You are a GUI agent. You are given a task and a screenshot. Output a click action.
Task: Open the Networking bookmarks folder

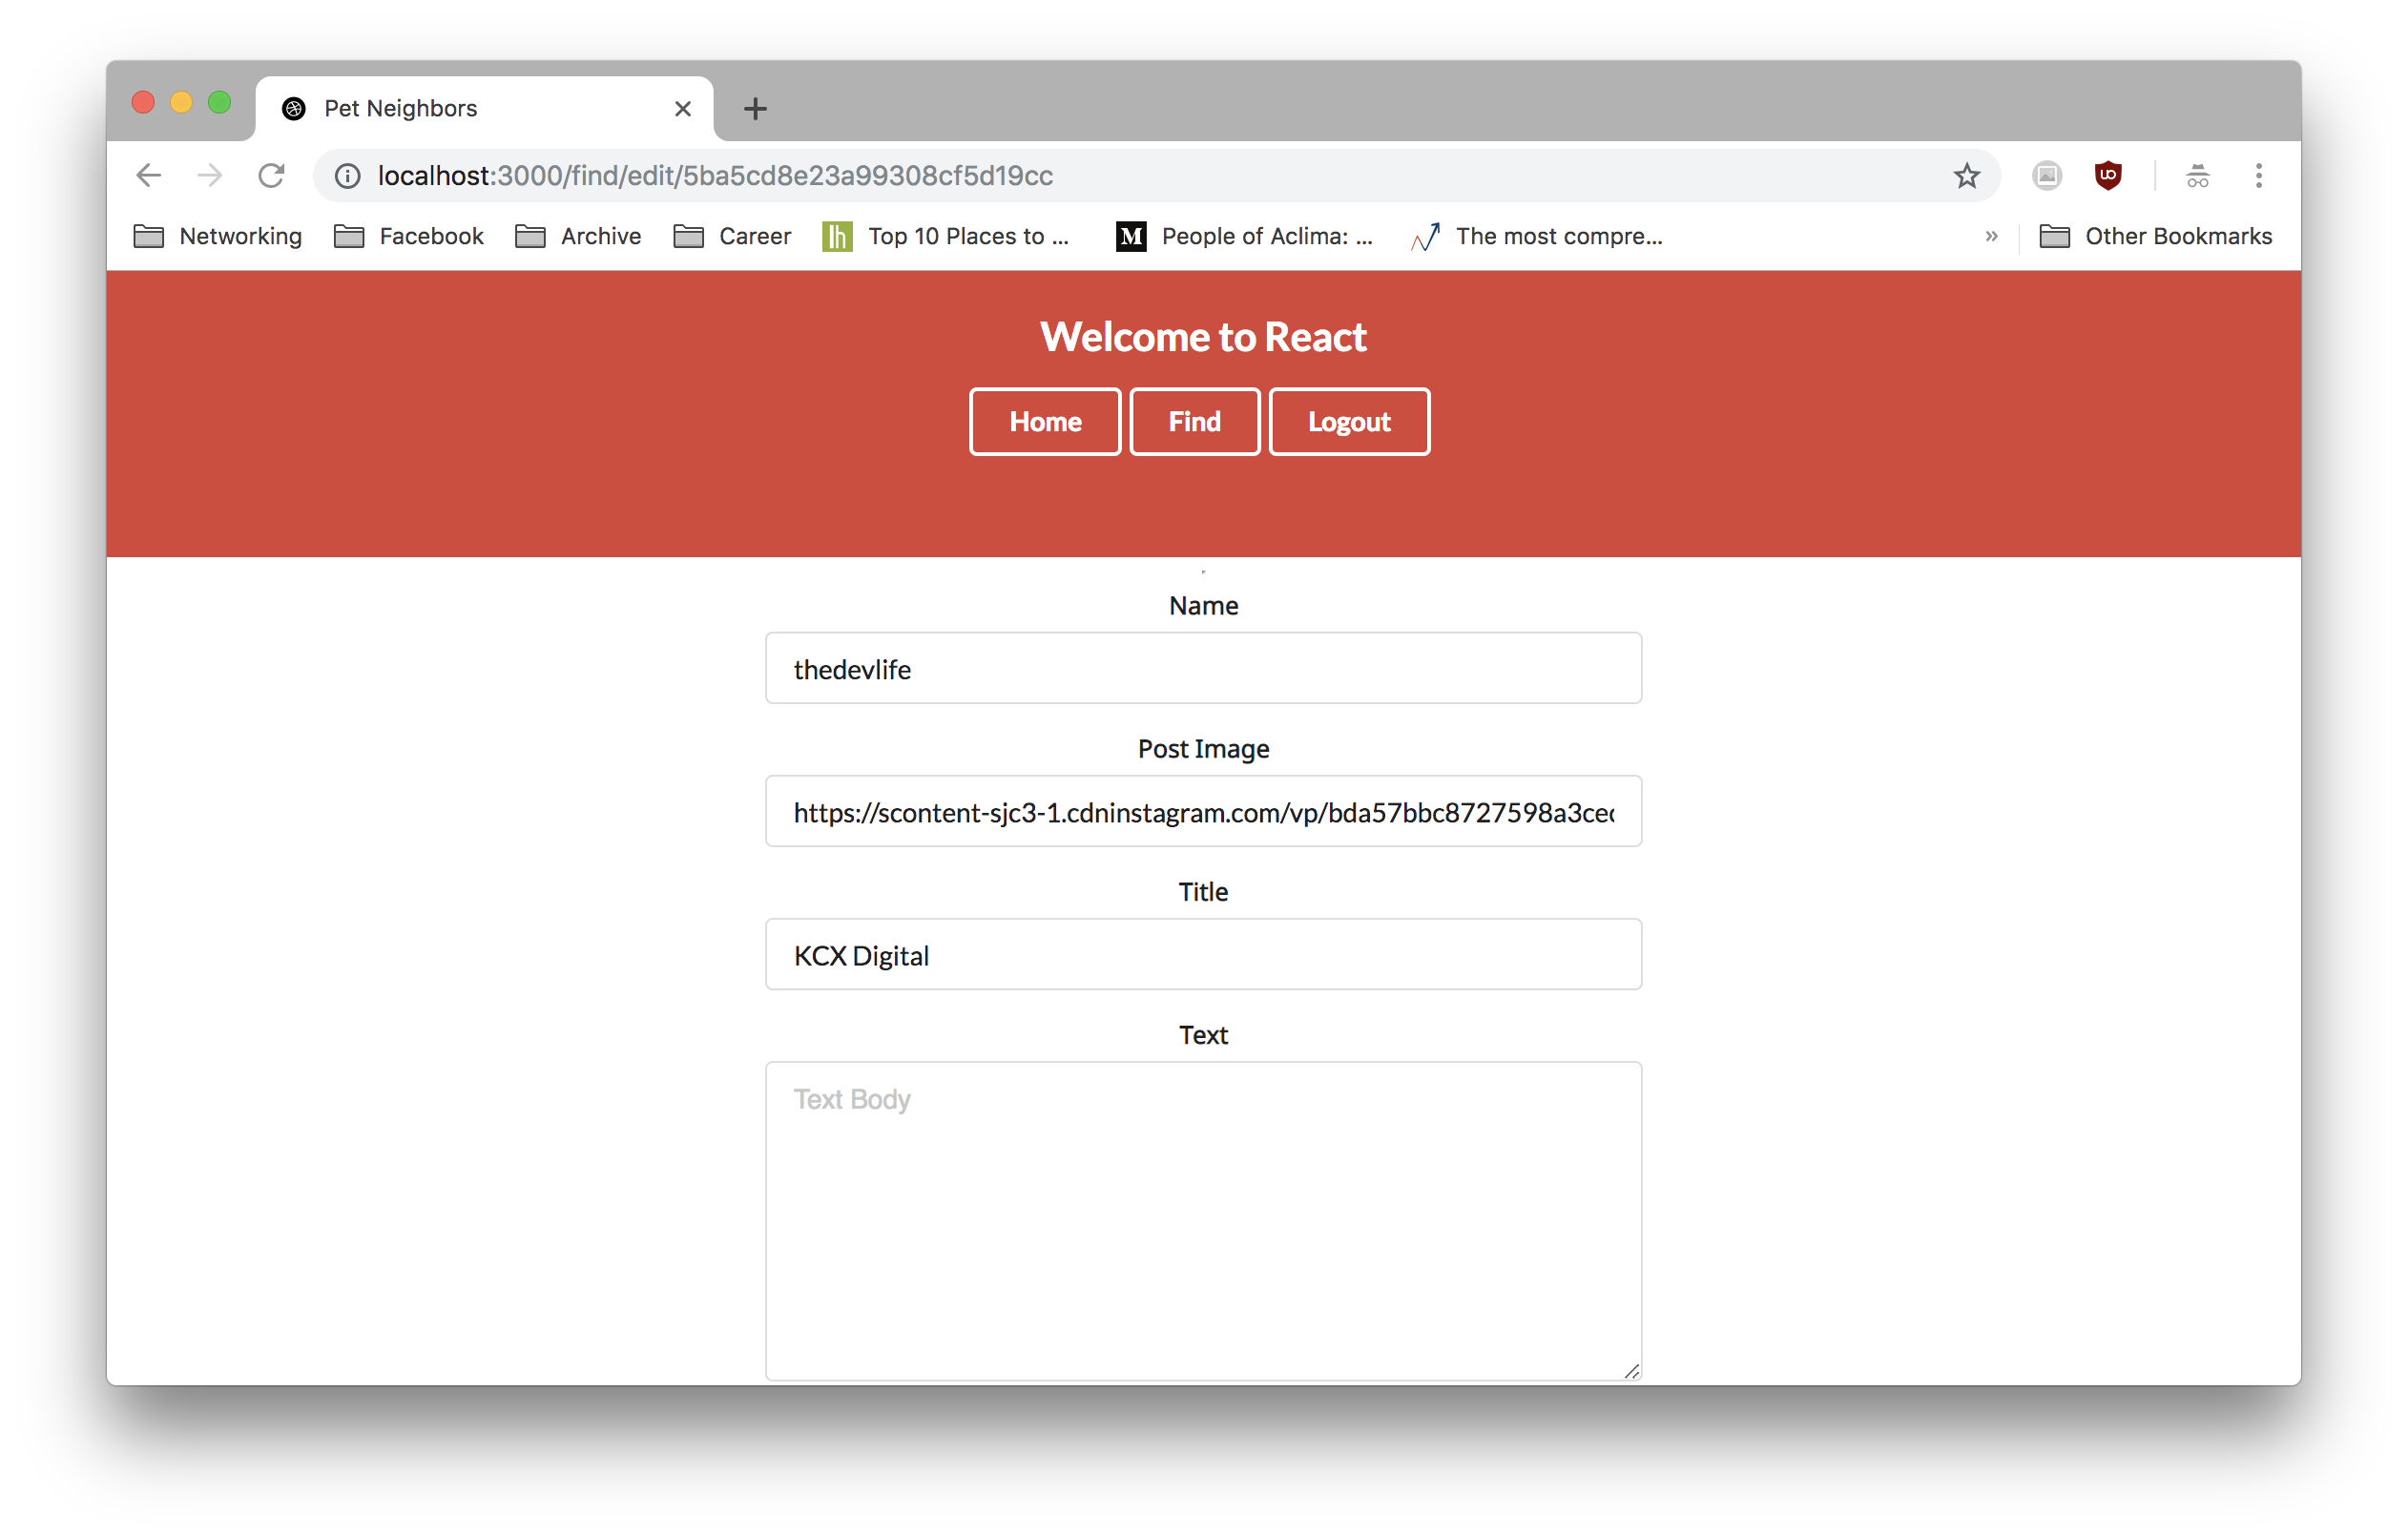218,236
